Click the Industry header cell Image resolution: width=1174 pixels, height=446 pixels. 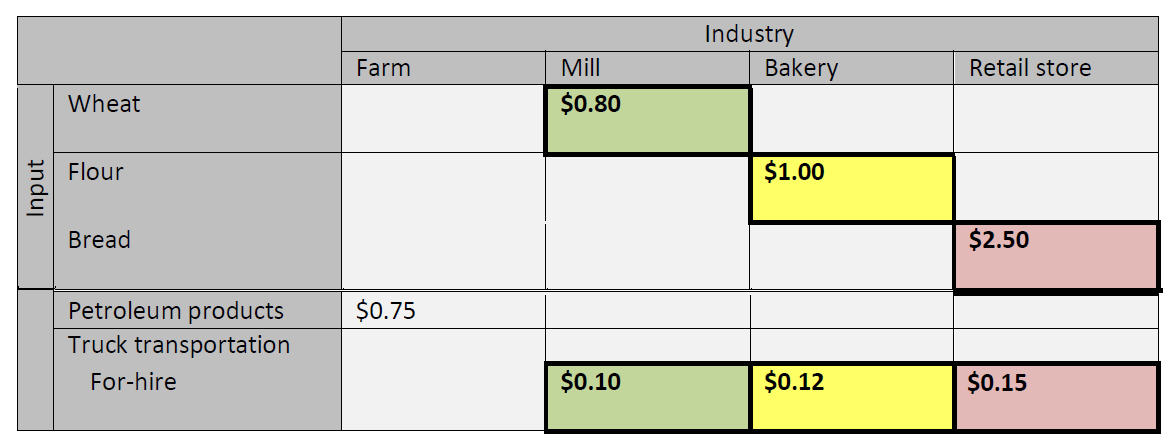point(749,34)
